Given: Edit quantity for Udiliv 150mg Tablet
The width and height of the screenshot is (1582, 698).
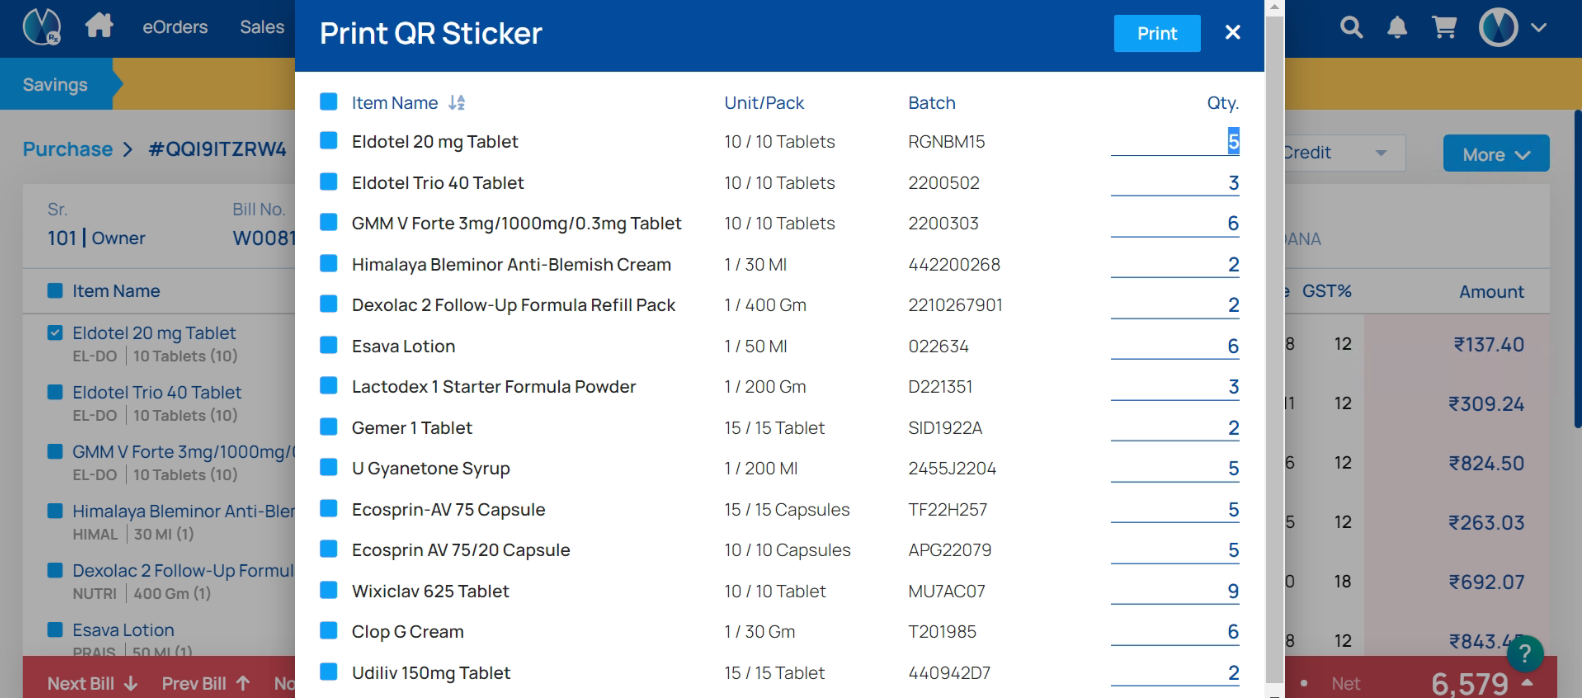Looking at the screenshot, I should (1175, 672).
